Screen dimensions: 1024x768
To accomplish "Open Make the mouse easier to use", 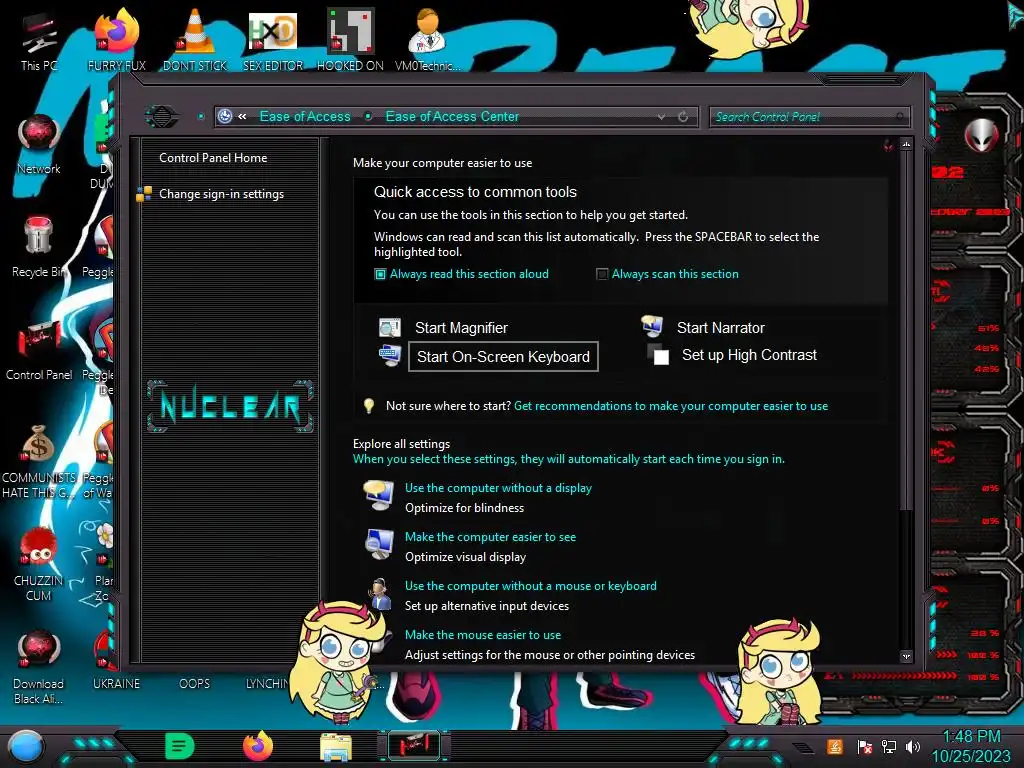I will tap(483, 635).
